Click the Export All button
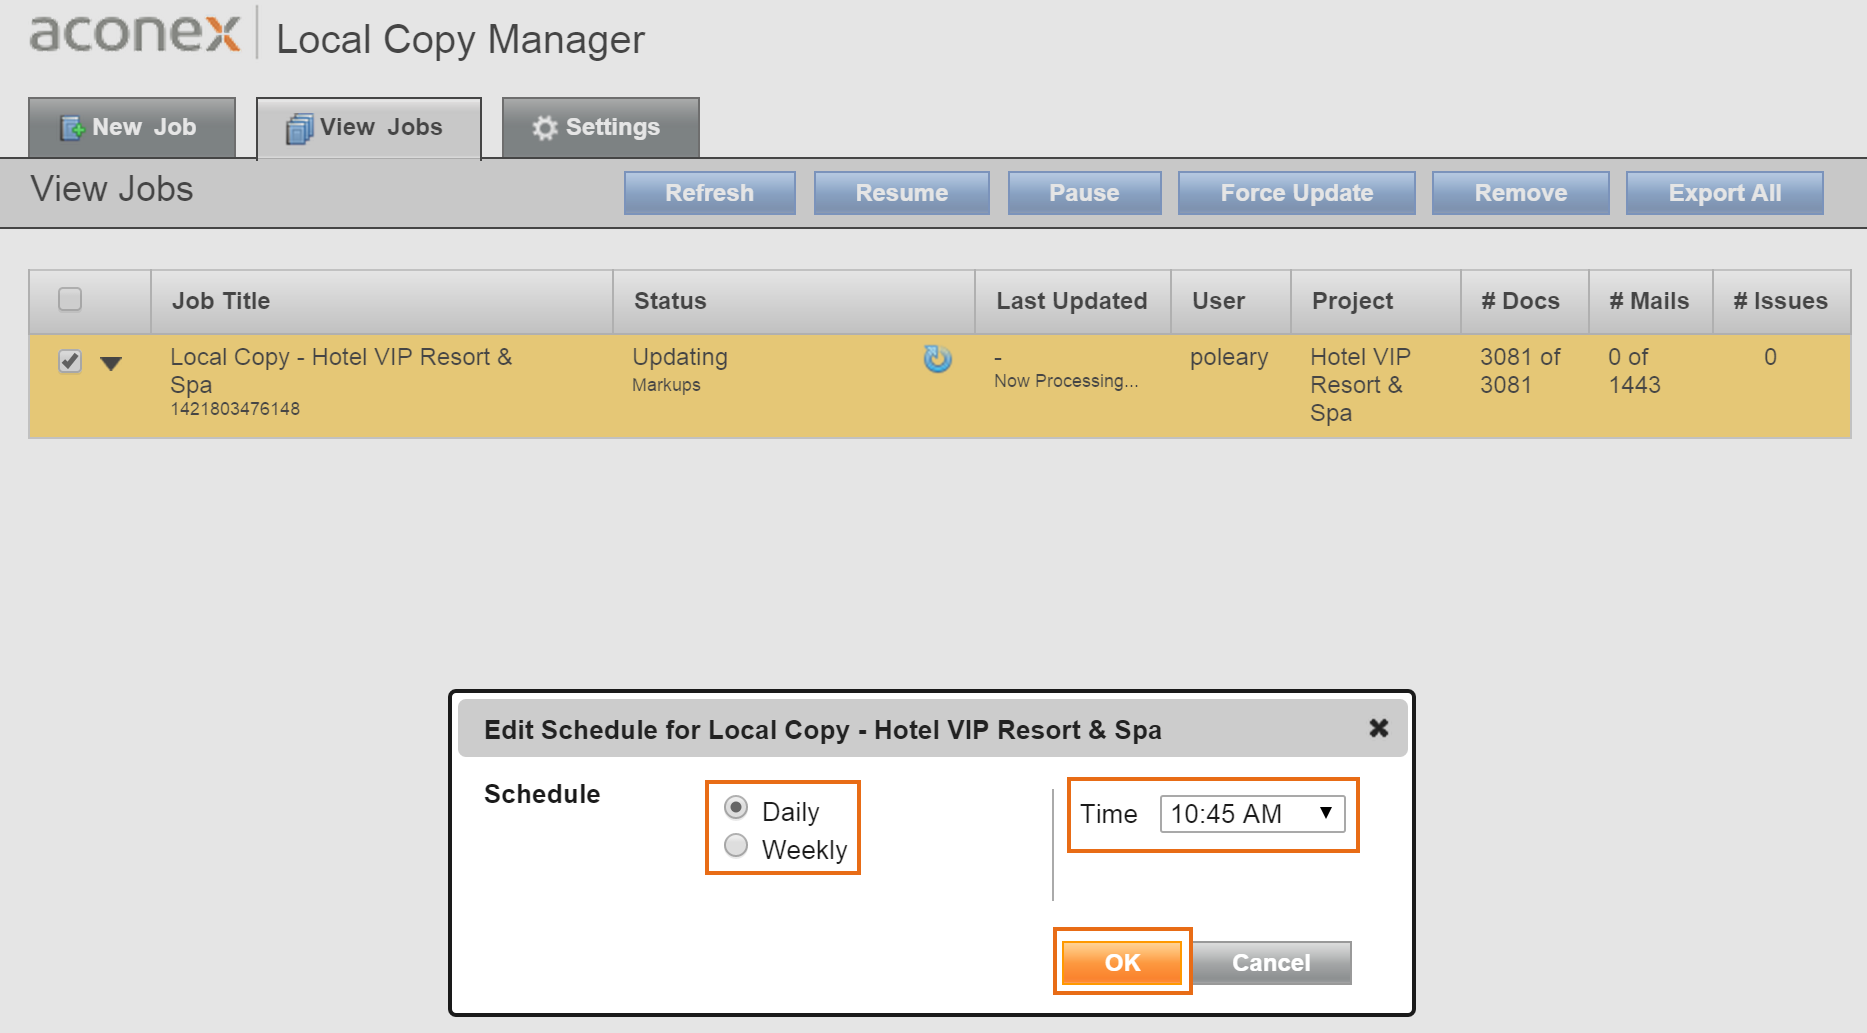Screen dimensions: 1867x1033 pos(1725,193)
